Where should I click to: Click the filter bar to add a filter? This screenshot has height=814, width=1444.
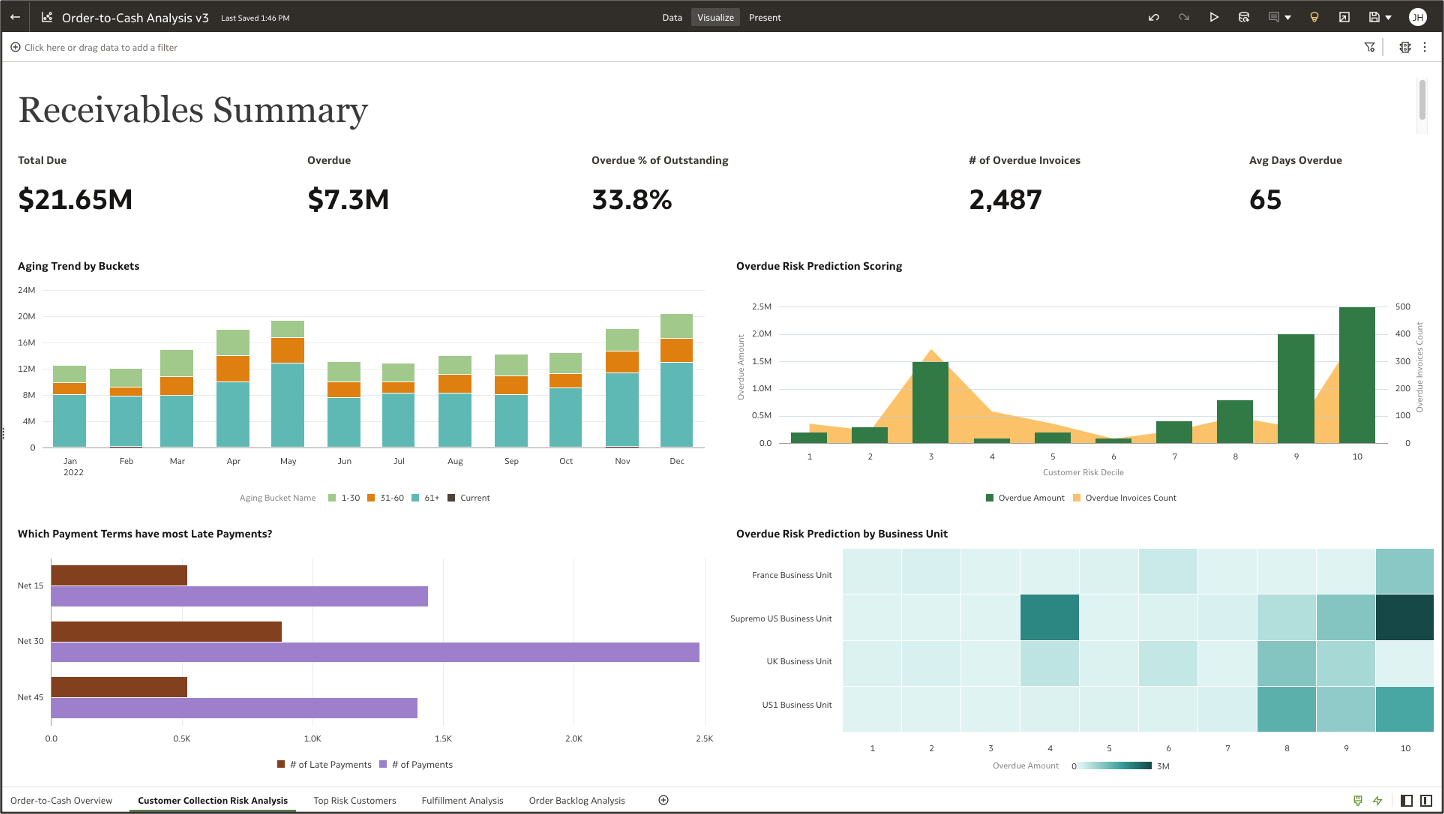100,47
